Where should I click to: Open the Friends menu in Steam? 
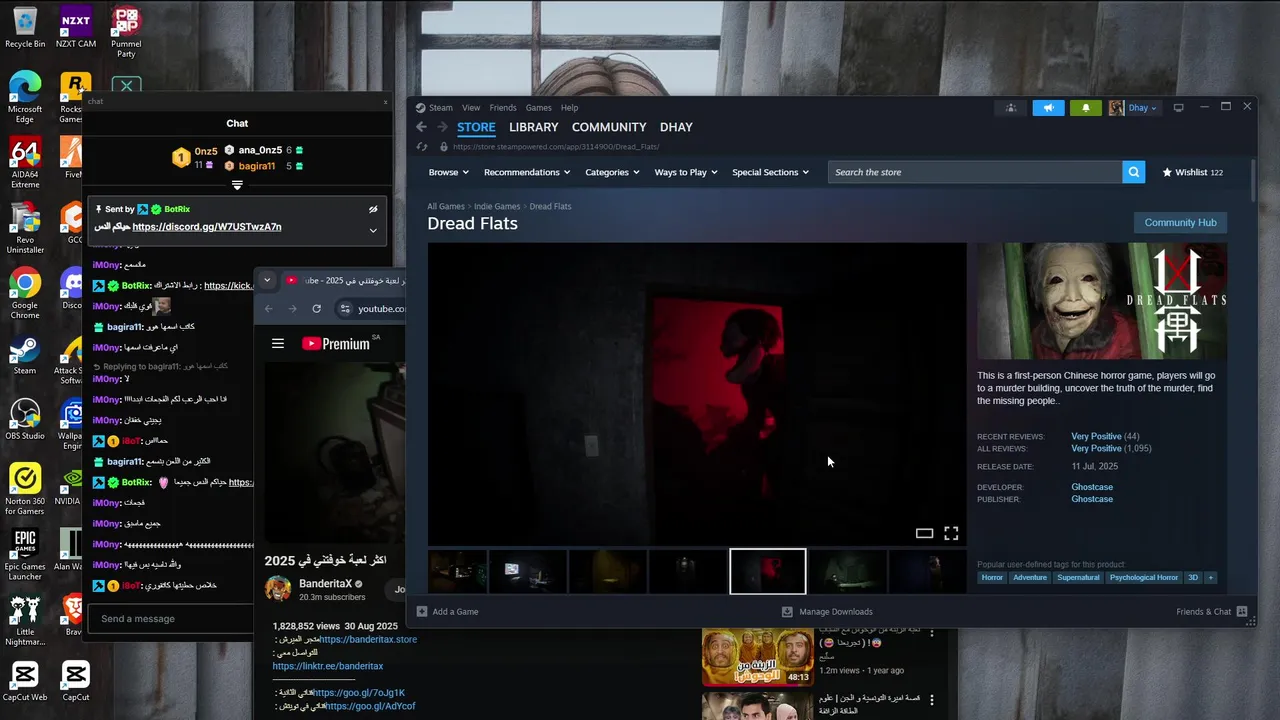coord(503,108)
